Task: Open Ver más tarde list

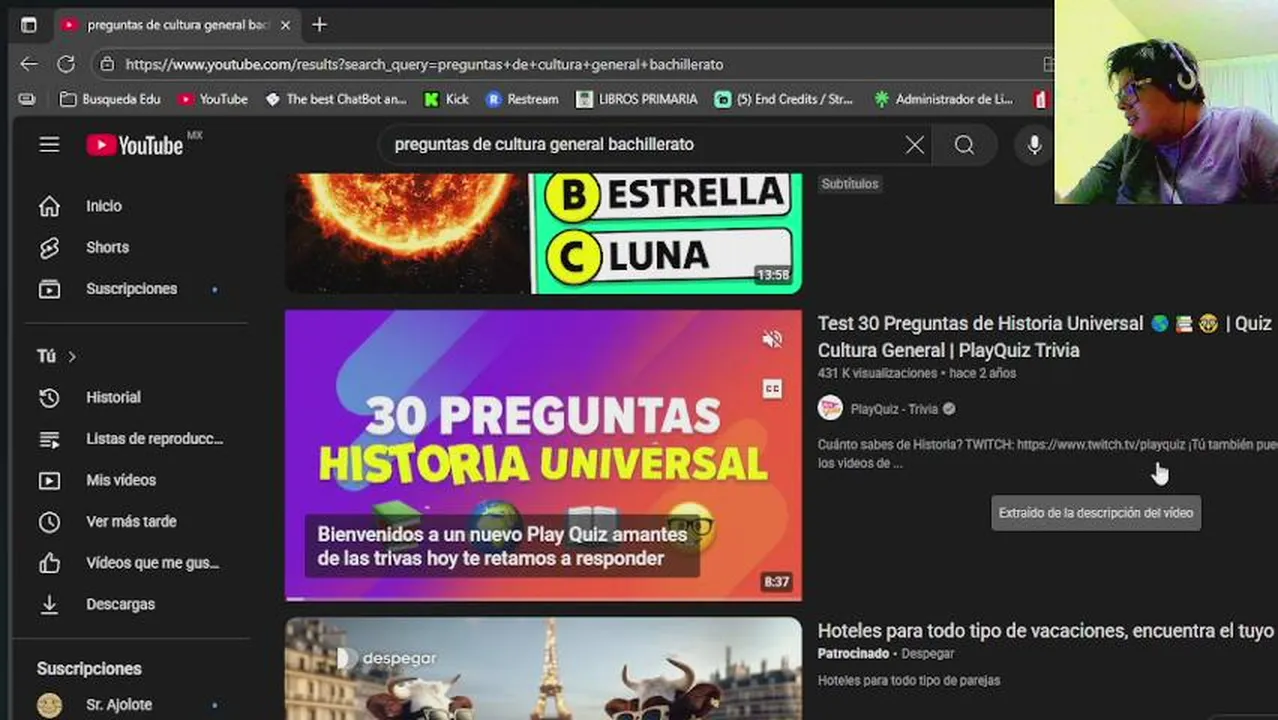Action: (x=130, y=522)
